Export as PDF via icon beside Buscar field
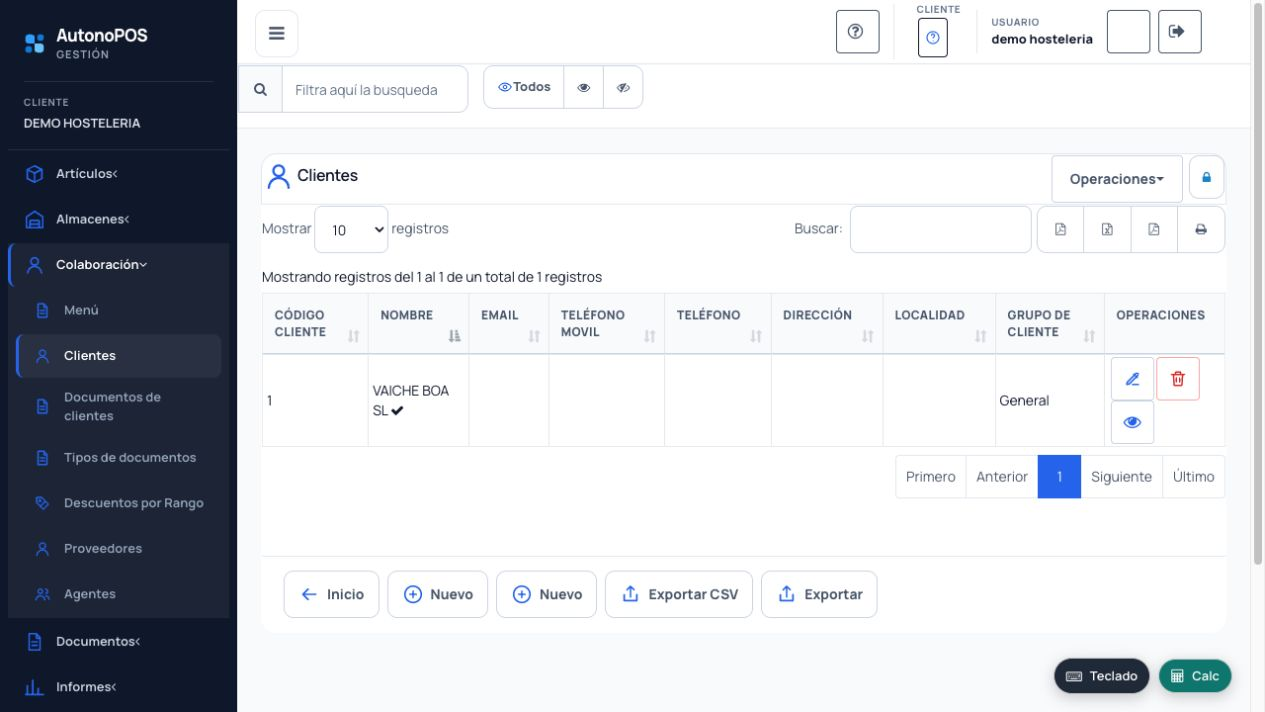Viewport: 1265px width, 712px height. tap(1061, 229)
